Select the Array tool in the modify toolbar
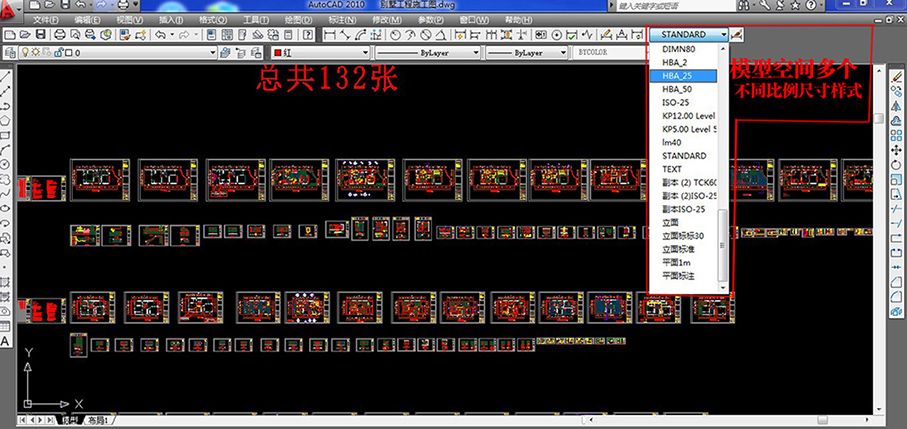The image size is (907, 429). (x=896, y=136)
